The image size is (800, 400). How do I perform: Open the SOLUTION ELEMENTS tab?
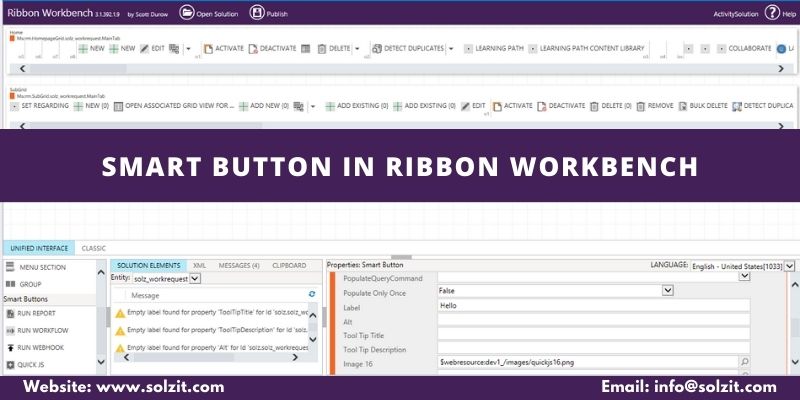[x=148, y=265]
